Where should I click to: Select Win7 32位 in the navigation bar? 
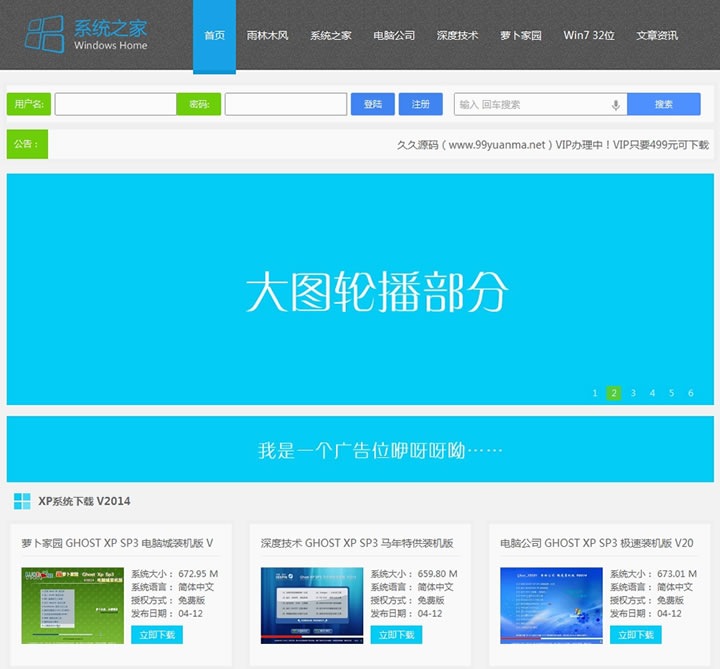point(589,35)
